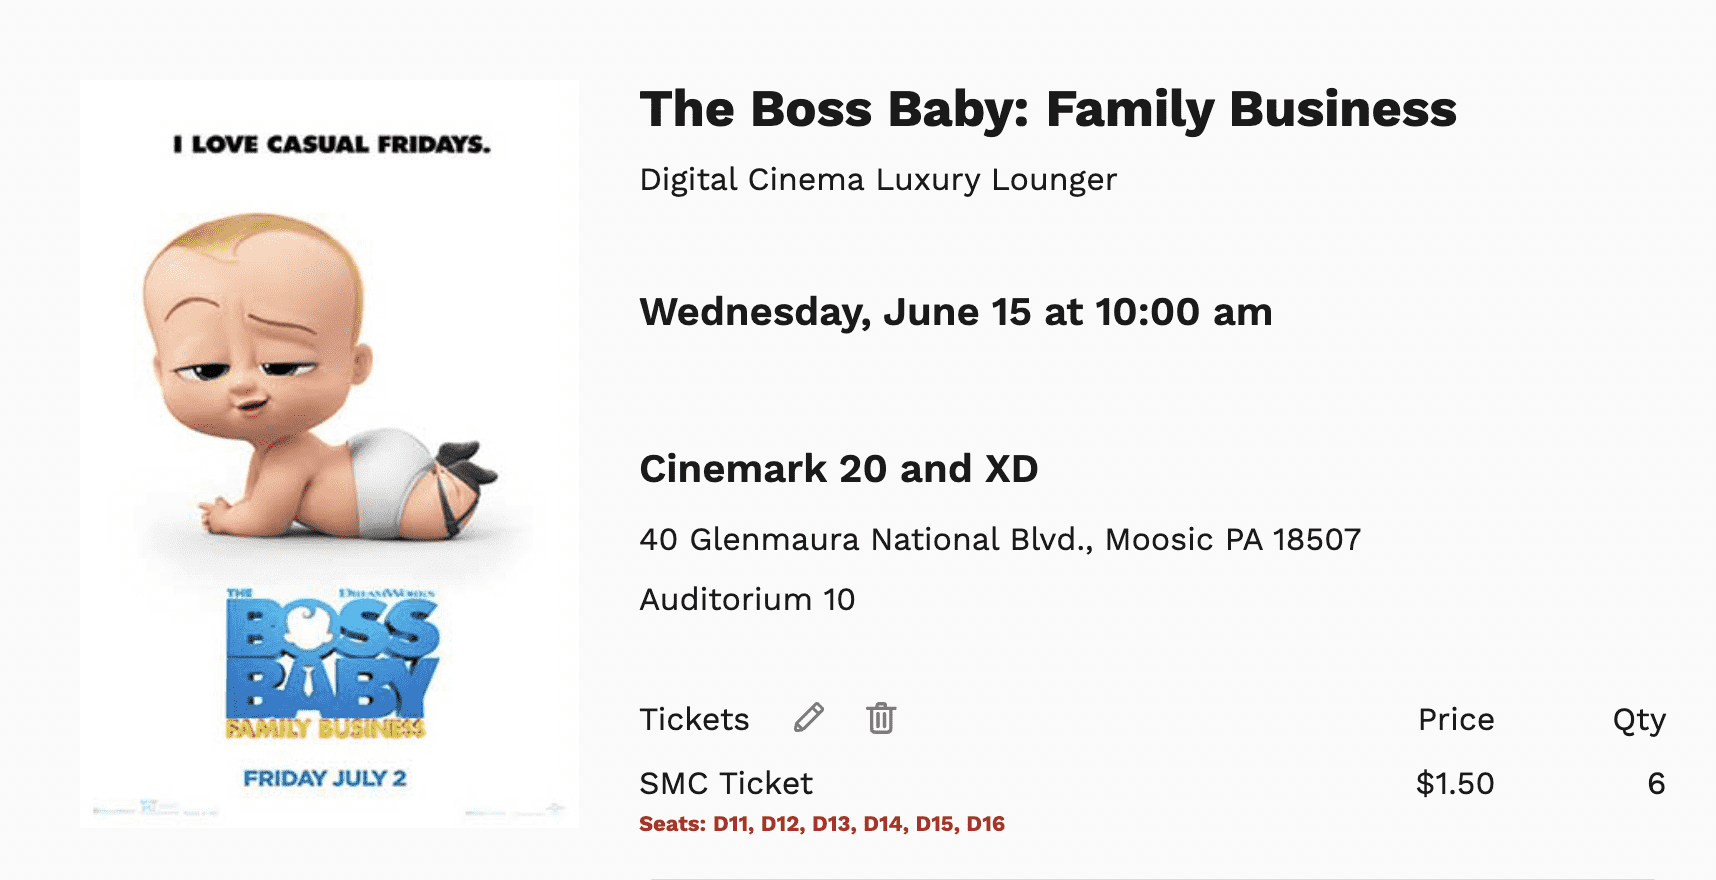The width and height of the screenshot is (1716, 880).
Task: Click the SMC Ticket row label
Action: point(726,784)
